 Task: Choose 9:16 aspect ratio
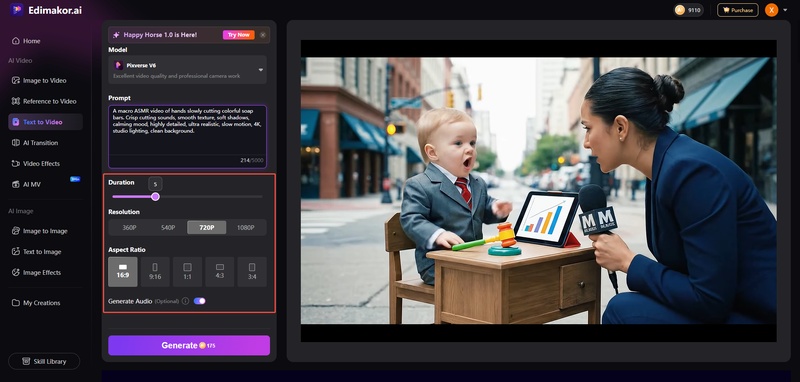point(155,272)
